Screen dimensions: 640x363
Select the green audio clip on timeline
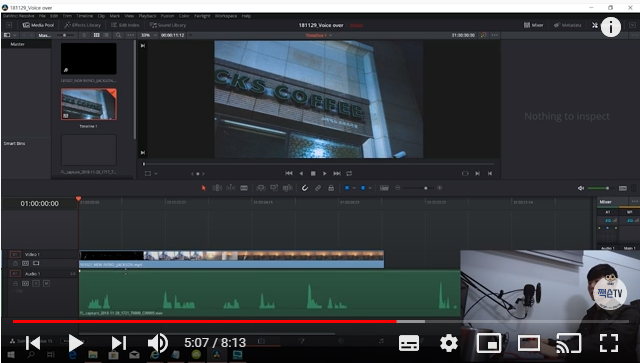(269, 293)
